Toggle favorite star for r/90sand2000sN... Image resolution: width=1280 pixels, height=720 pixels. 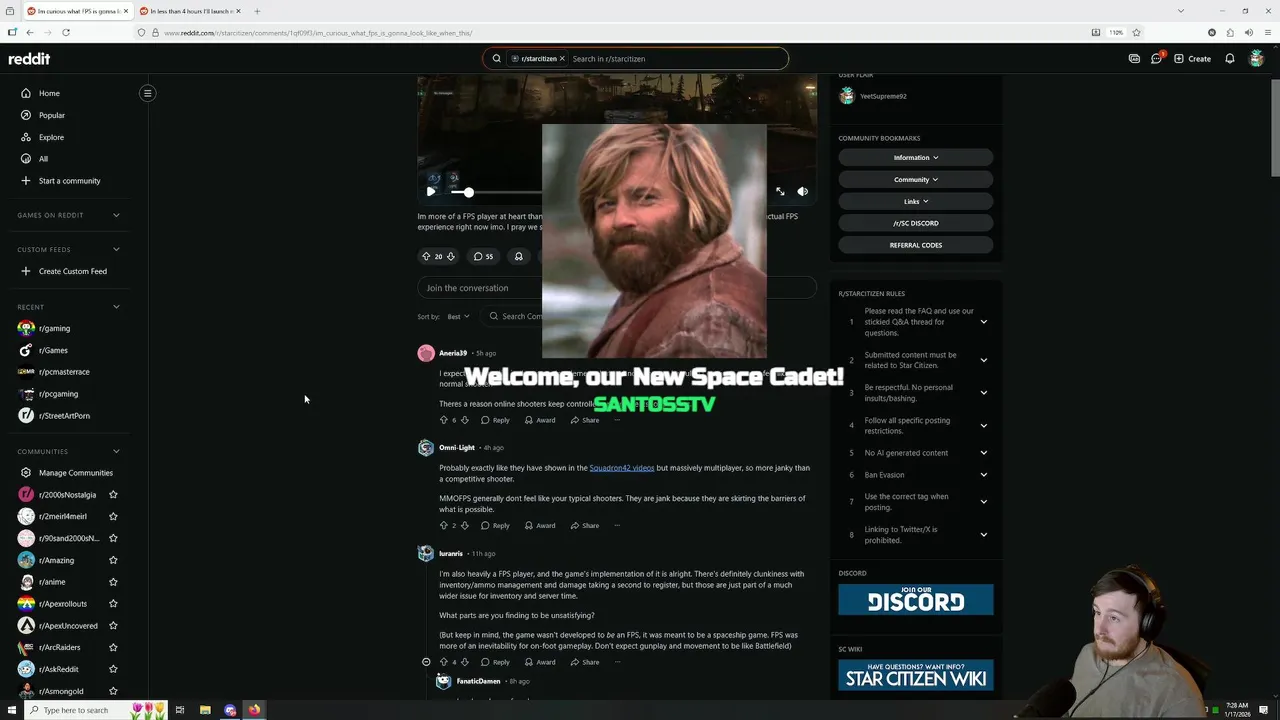[113, 538]
